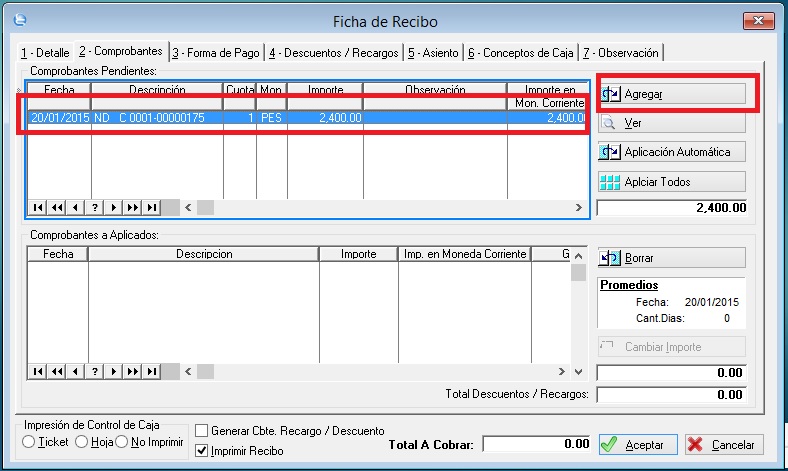Select the Ticket radio option
Viewport: 788px width, 471px height.
click(28, 442)
